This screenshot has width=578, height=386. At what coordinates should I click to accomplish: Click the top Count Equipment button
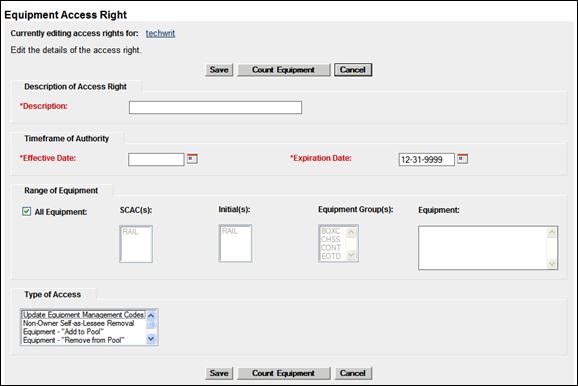[283, 70]
